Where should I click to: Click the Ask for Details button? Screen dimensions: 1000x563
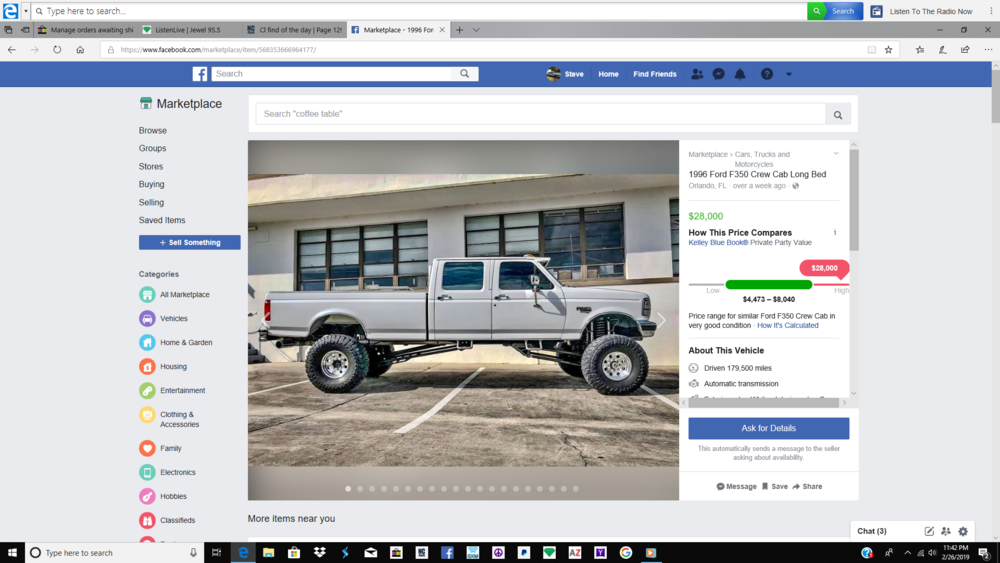point(768,428)
